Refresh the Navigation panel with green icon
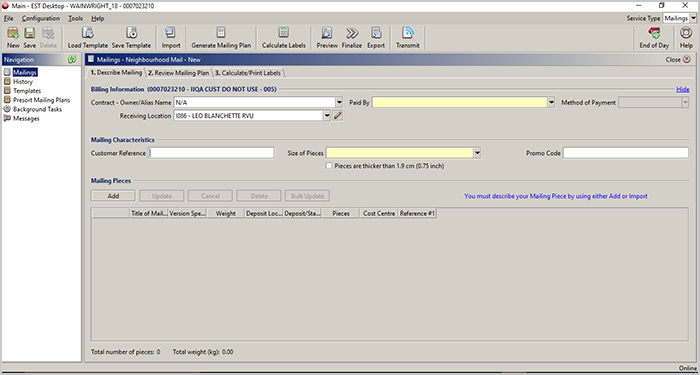Image resolution: width=700 pixels, height=375 pixels. point(72,59)
